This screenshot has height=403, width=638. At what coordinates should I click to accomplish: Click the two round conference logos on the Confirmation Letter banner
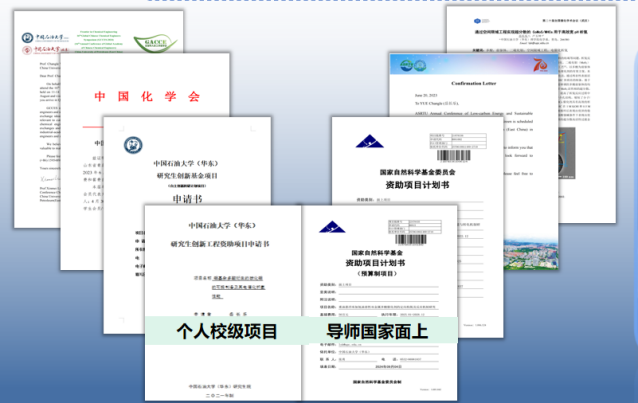[413, 65]
